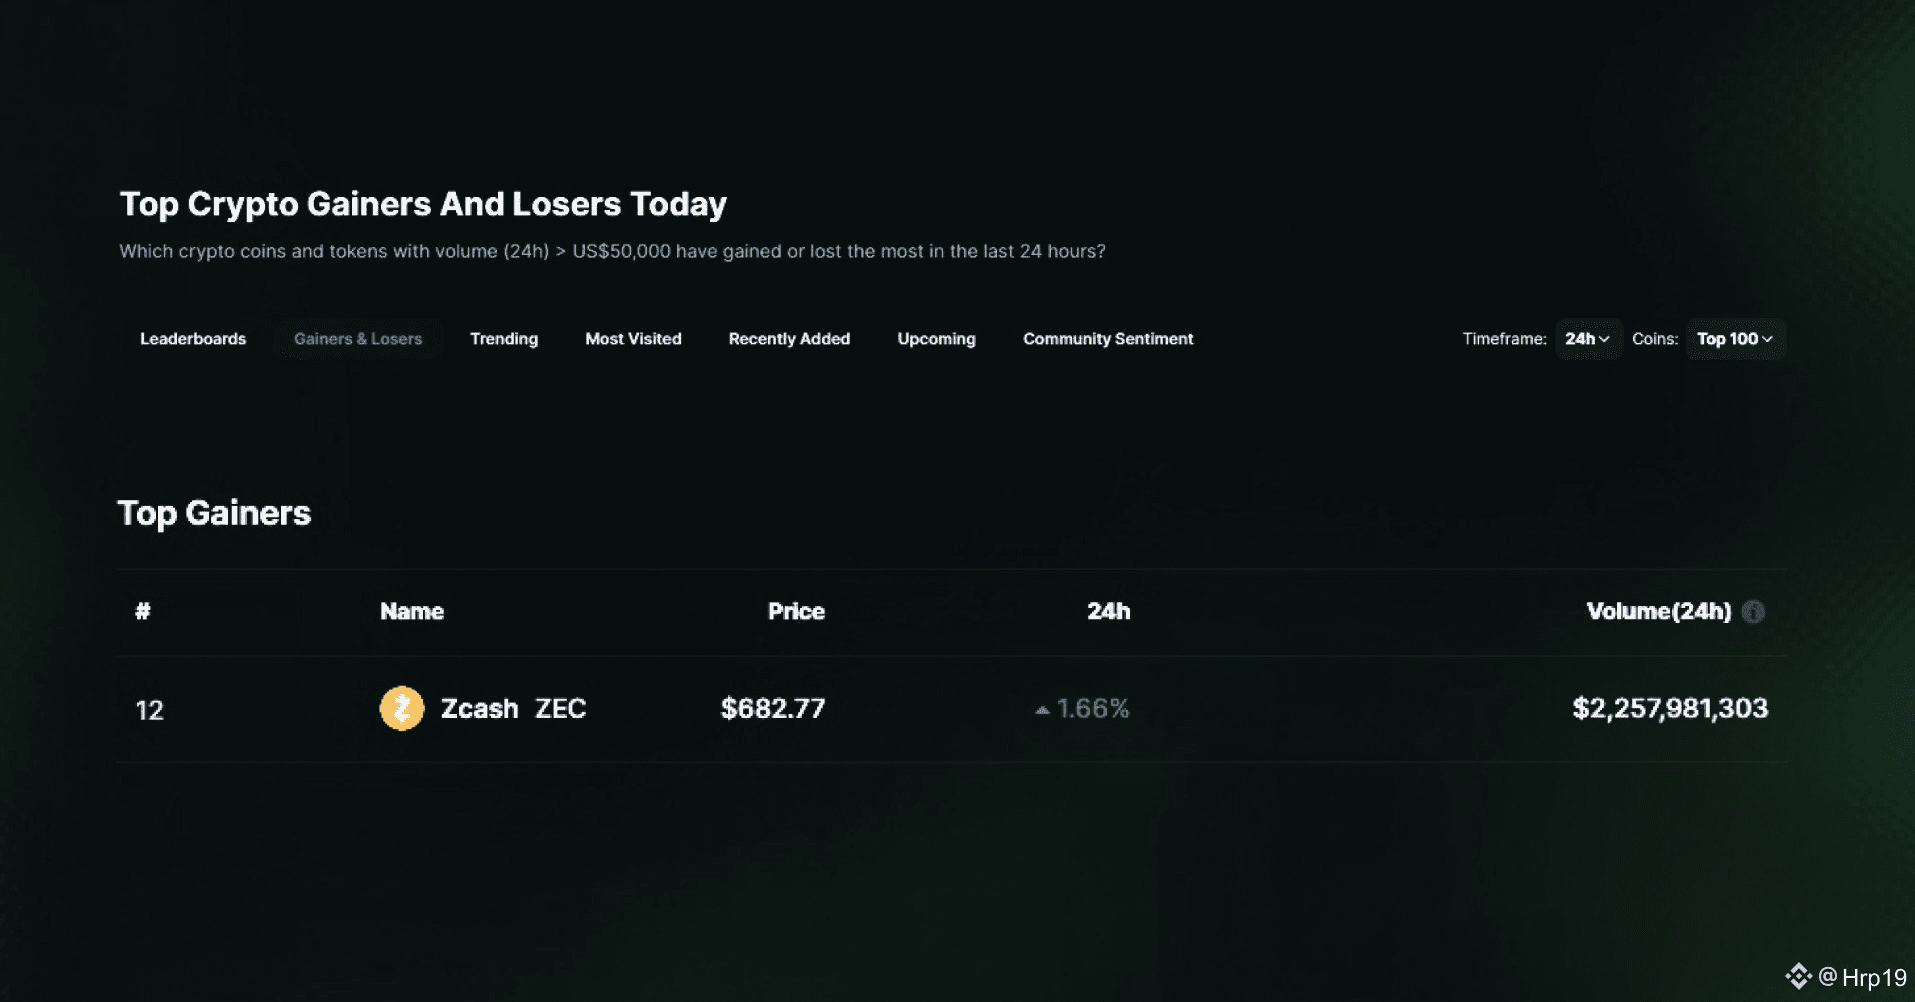The width and height of the screenshot is (1915, 1002).
Task: Go to the Most Visited tab
Action: point(633,339)
